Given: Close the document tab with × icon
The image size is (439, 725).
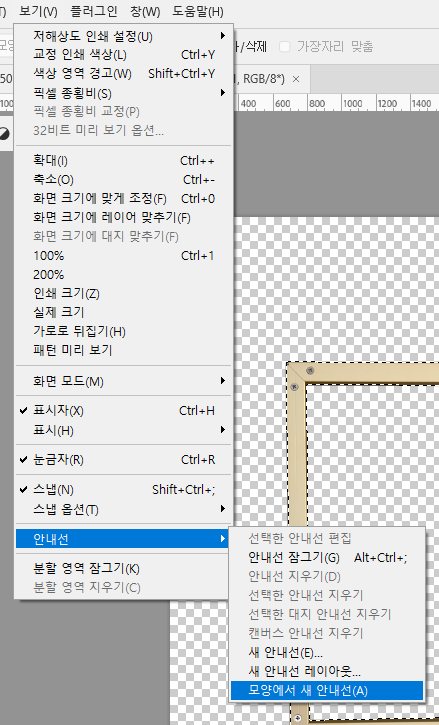Looking at the screenshot, I should [296, 79].
